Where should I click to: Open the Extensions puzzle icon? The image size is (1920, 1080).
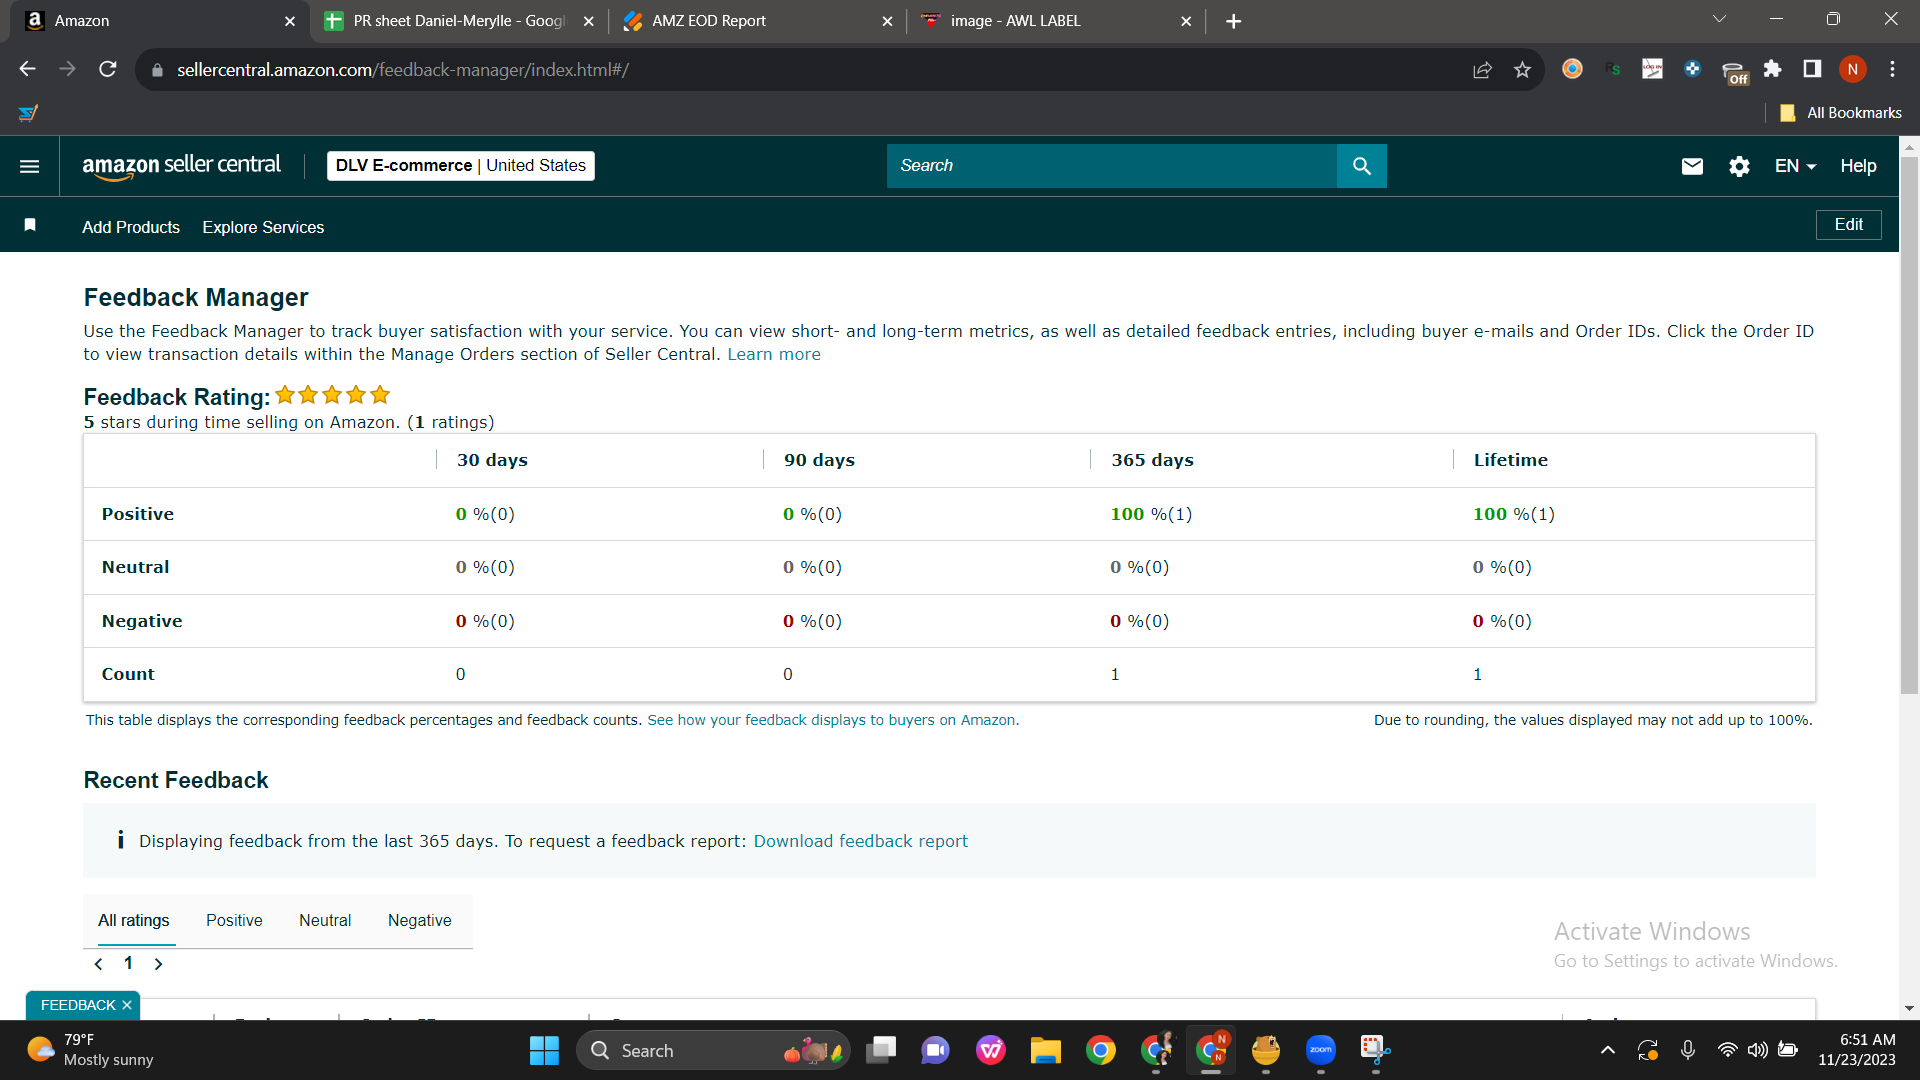(1772, 69)
